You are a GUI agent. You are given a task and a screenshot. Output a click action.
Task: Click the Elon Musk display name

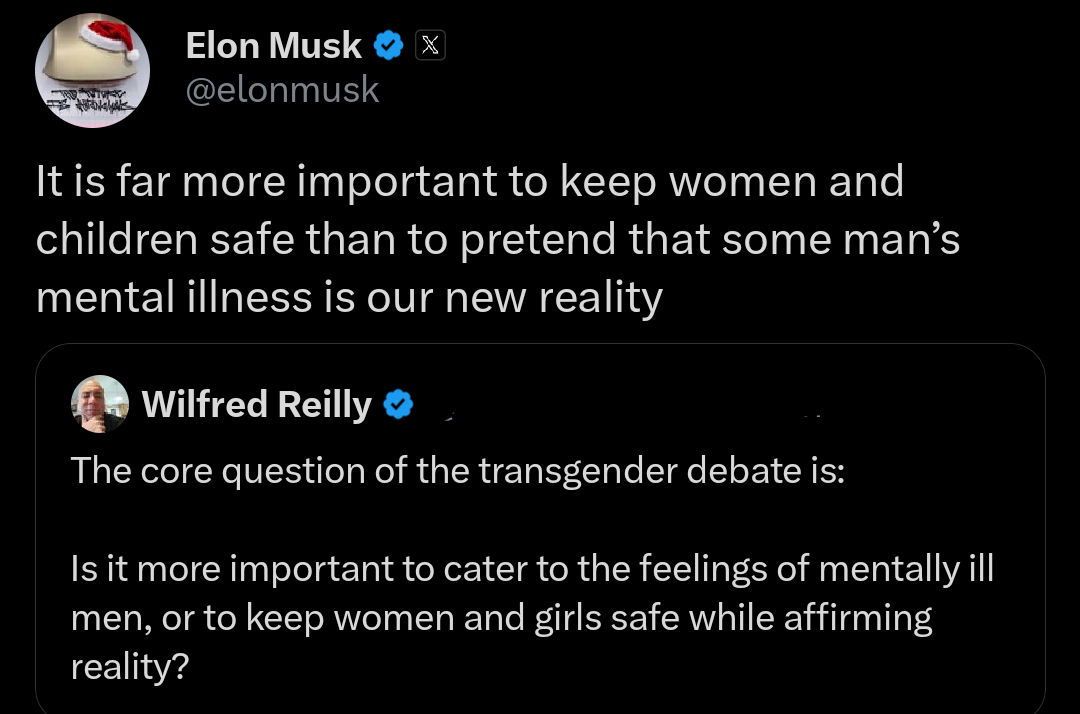click(272, 45)
